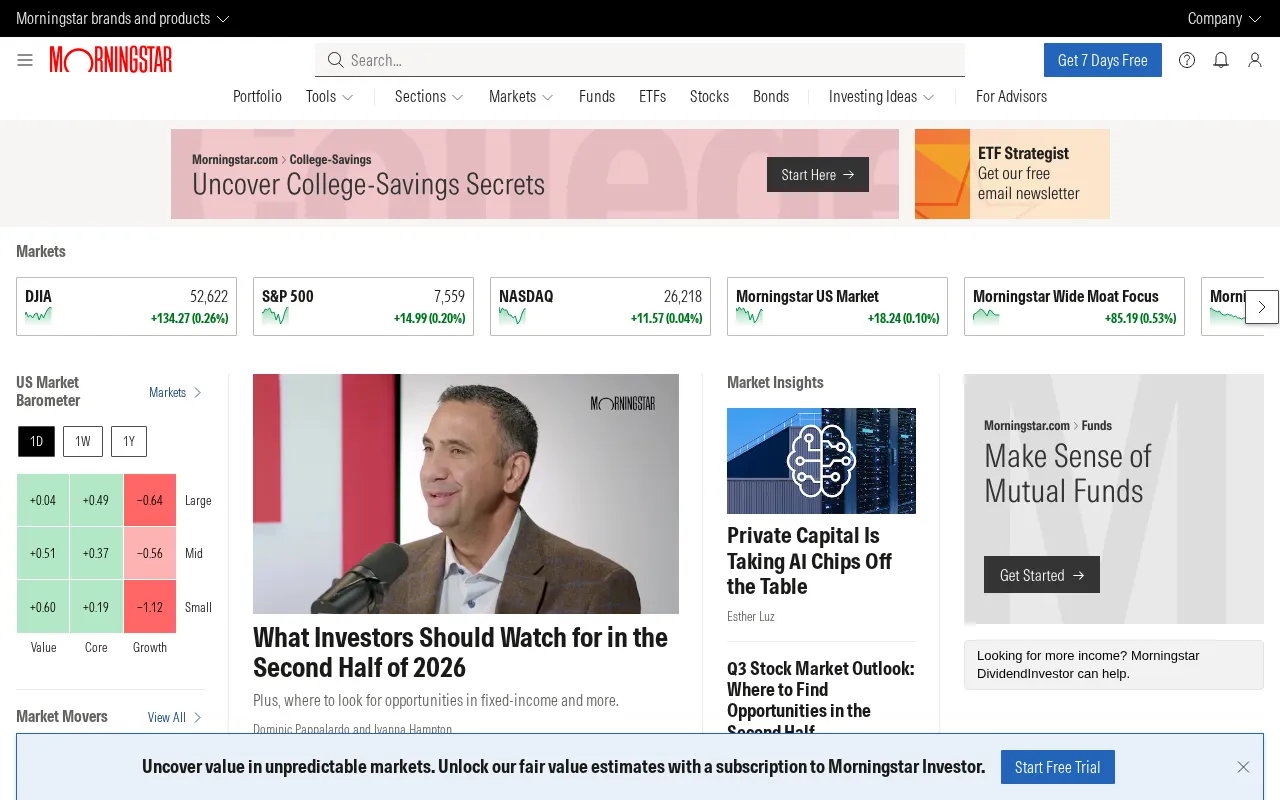Open the Tools dropdown menu
Screen dimensions: 1280x800
(x=330, y=96)
